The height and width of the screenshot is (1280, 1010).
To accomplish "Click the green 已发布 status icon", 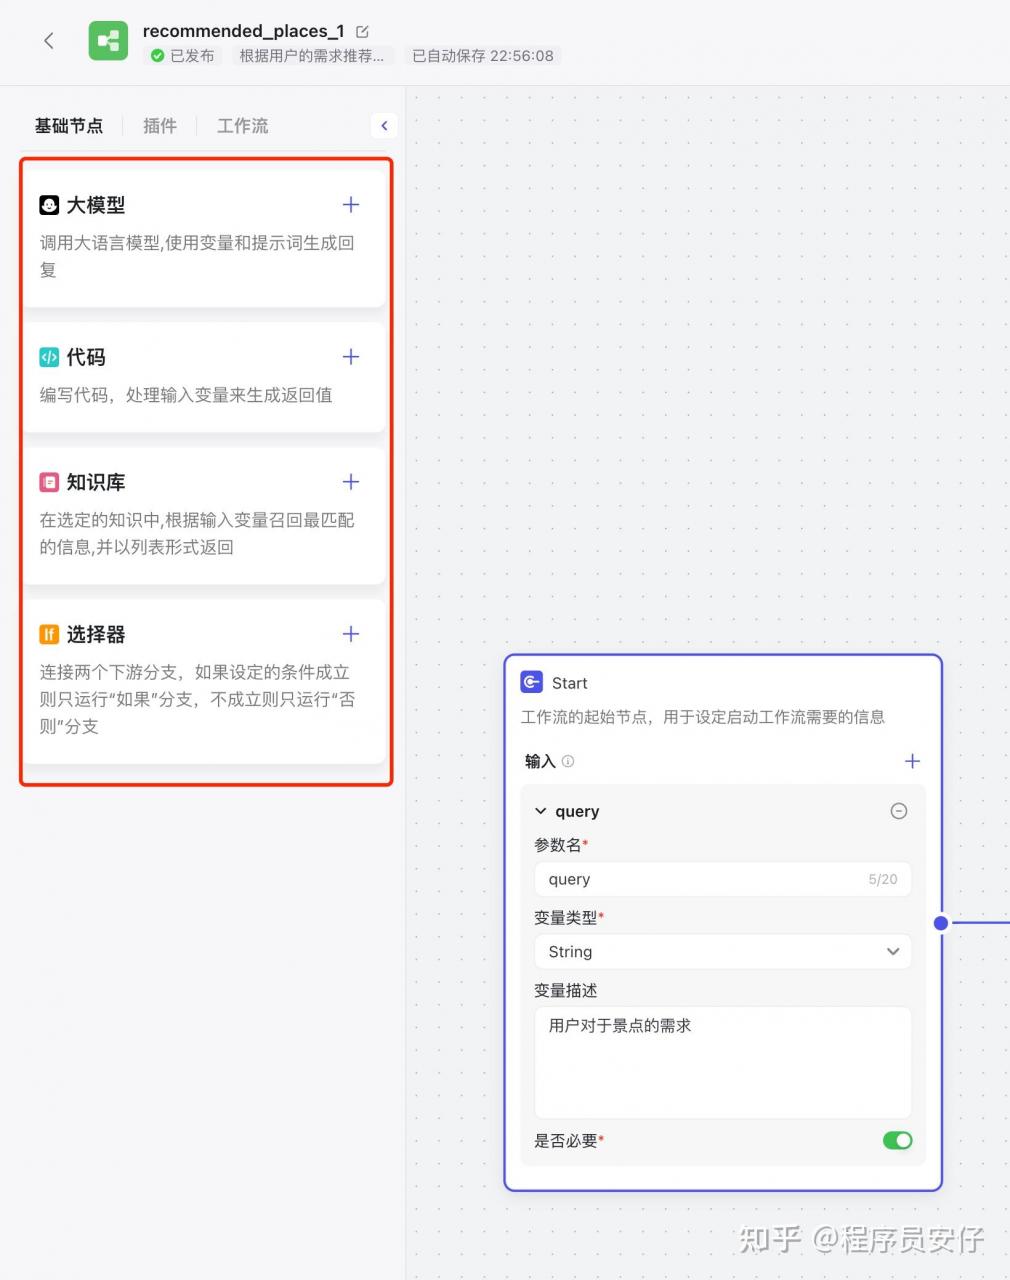I will (157, 56).
